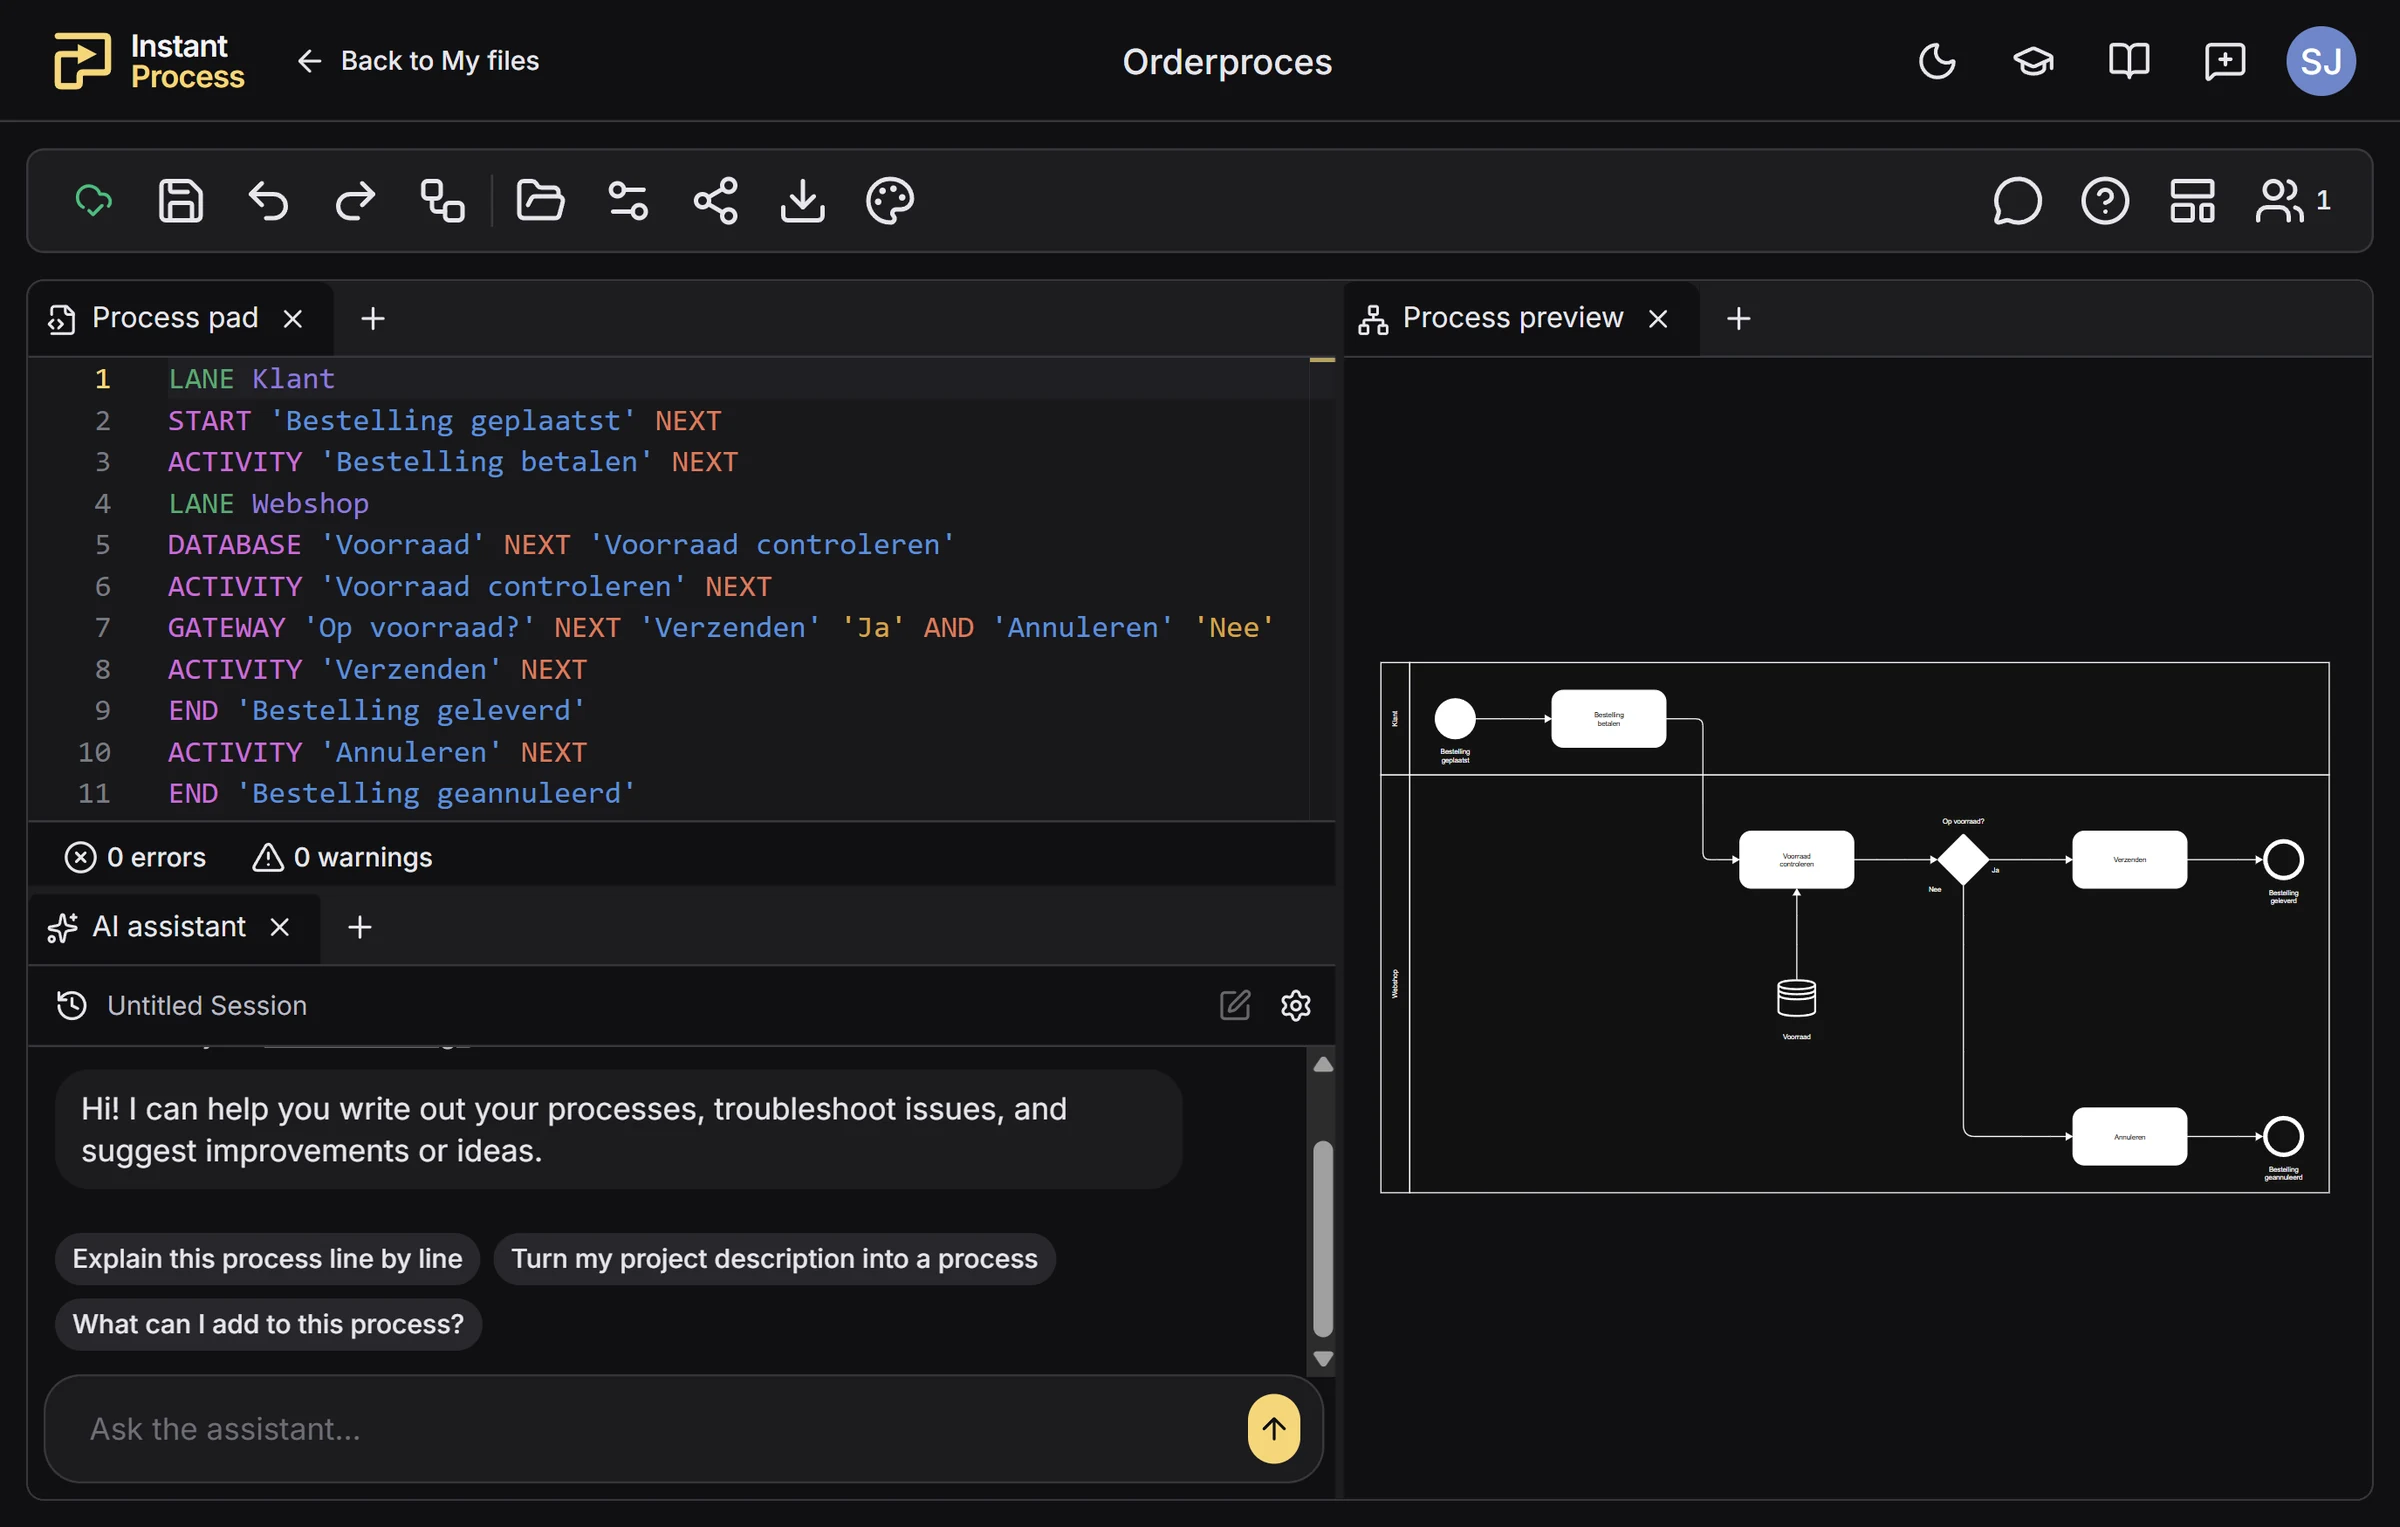
Task: Open help with the question mark icon
Action: click(x=2105, y=201)
